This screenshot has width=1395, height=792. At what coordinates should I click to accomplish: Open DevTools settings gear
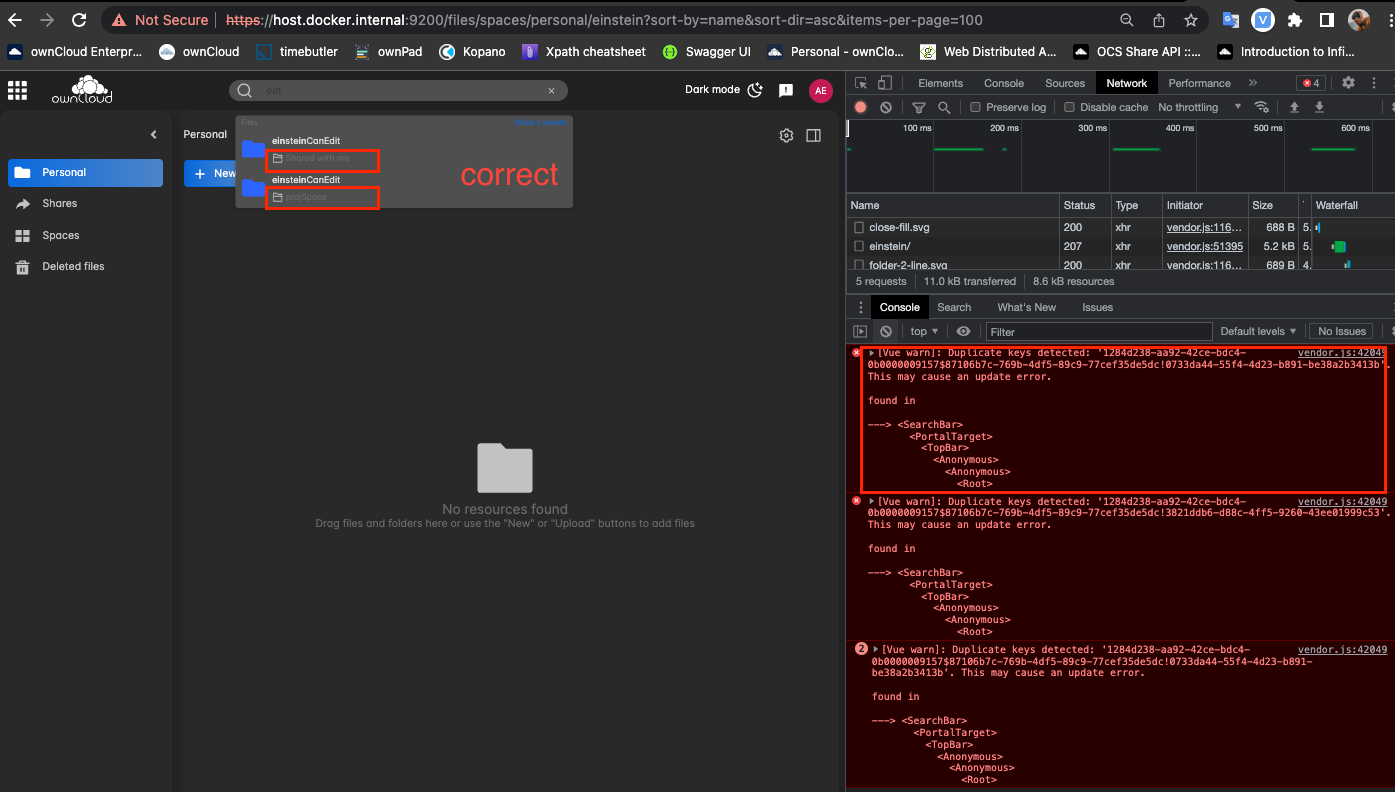pos(1348,82)
